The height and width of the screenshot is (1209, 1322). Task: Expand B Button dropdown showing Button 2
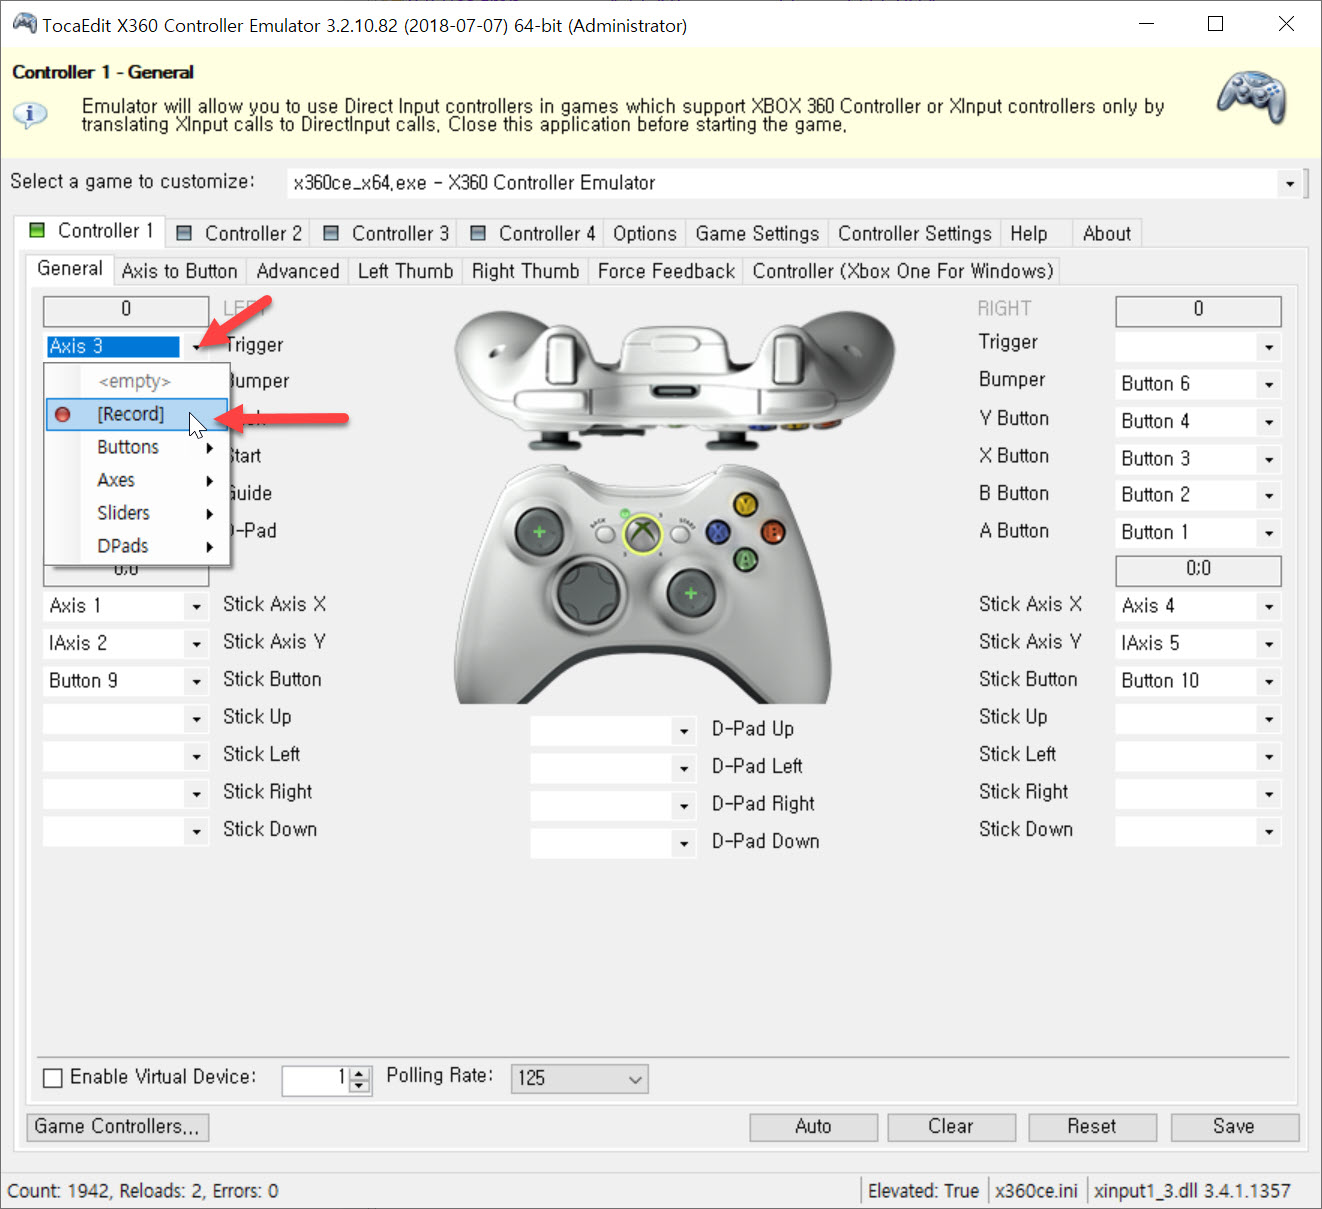click(x=1269, y=495)
